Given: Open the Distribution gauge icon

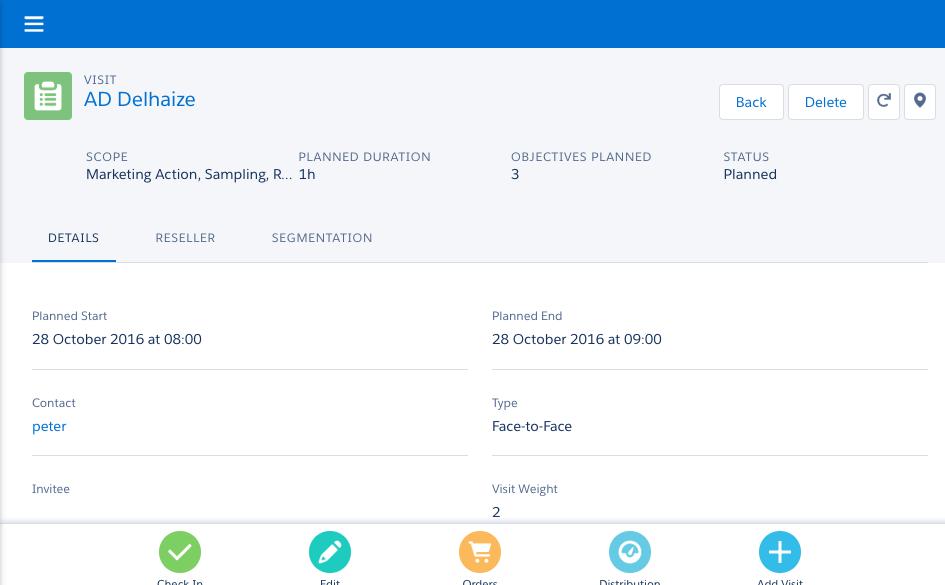Looking at the screenshot, I should pyautogui.click(x=630, y=552).
